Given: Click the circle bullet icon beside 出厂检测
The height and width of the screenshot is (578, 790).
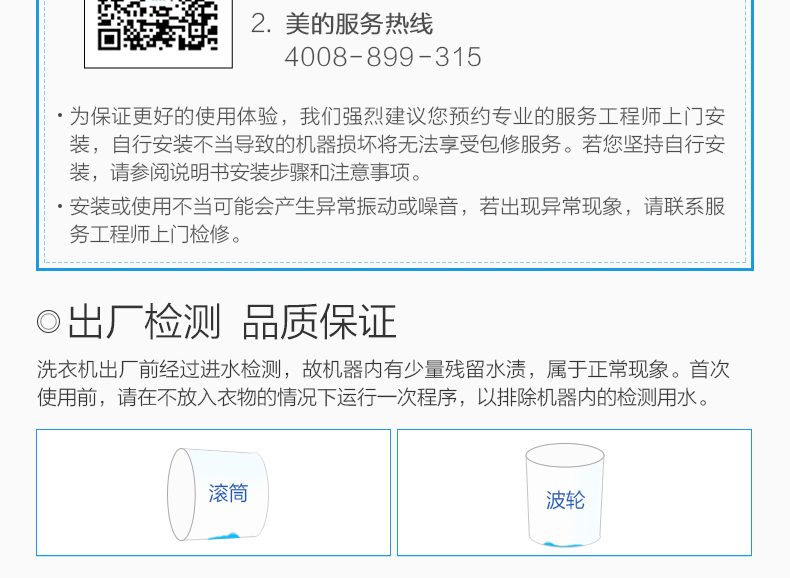Looking at the screenshot, I should (48, 322).
